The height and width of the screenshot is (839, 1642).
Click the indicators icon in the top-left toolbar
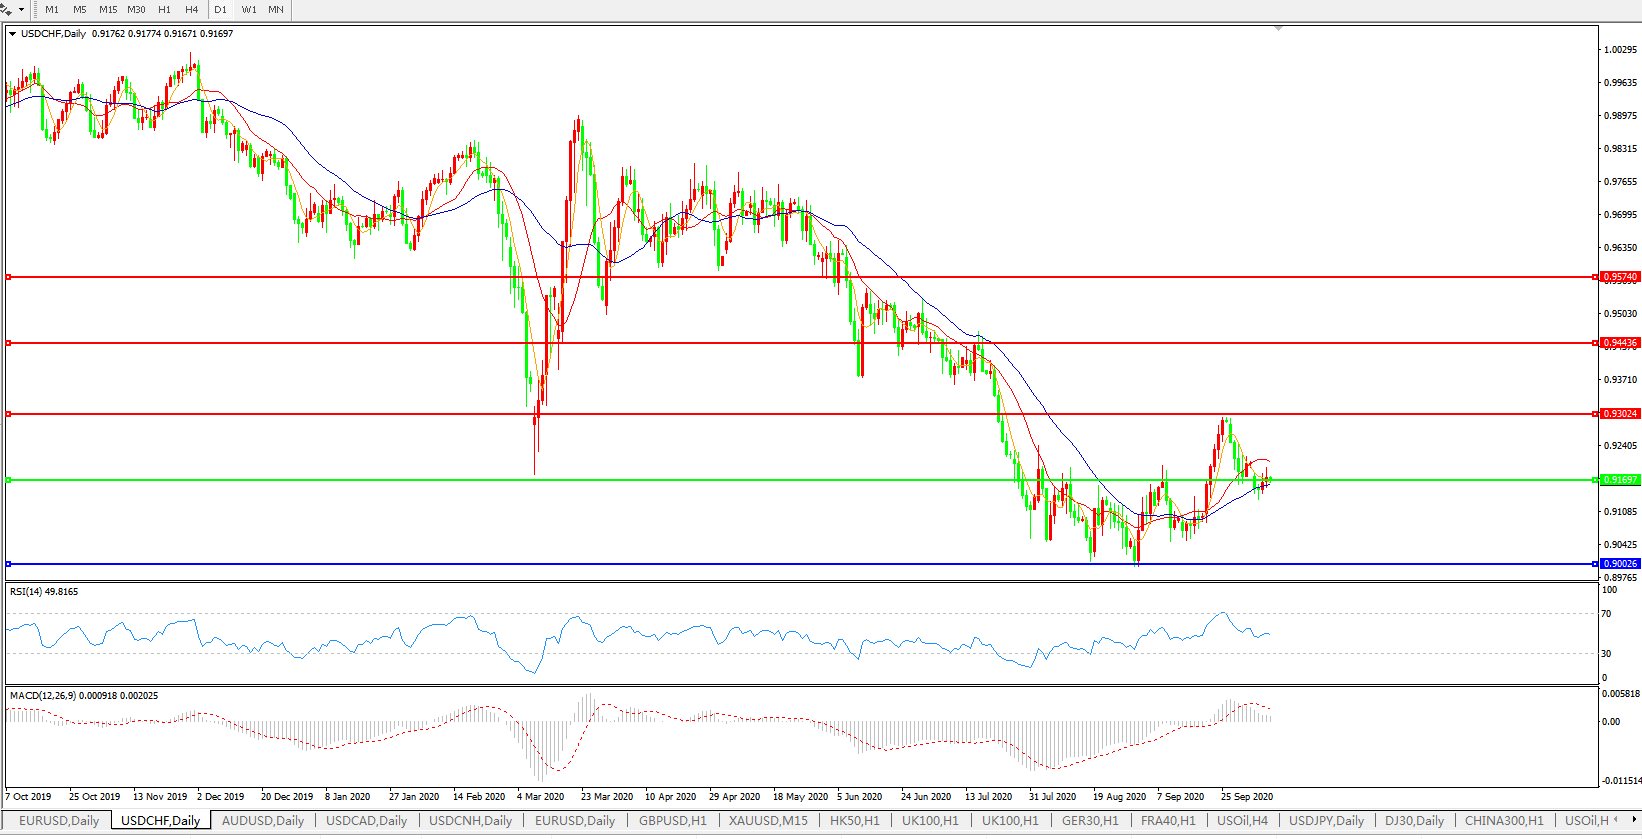6,9
